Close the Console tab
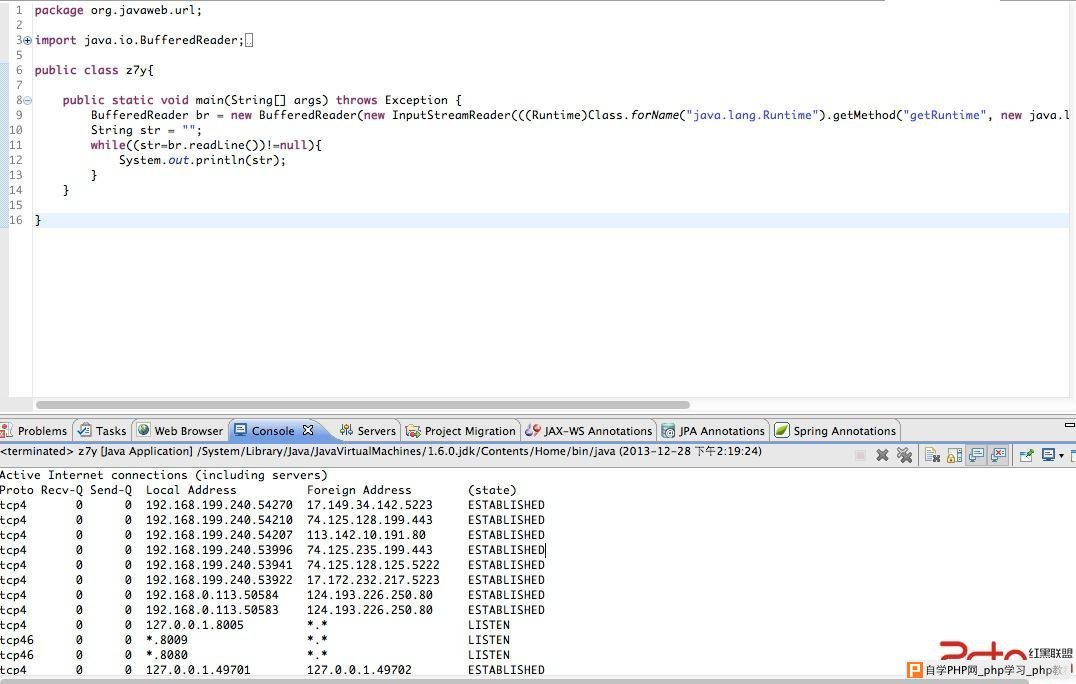Viewport: 1076px width, 684px height. tap(308, 430)
